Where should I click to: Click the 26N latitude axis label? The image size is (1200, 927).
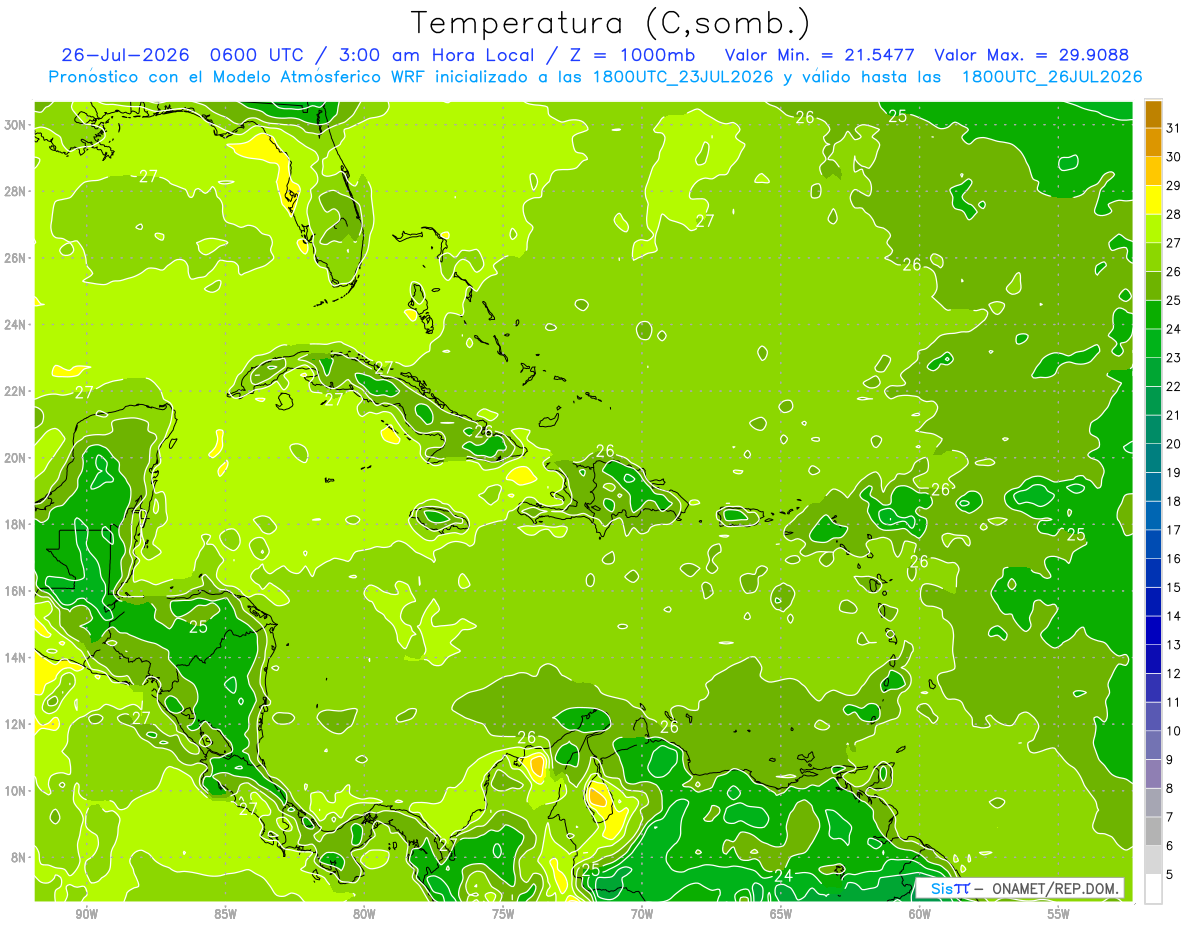[15, 258]
